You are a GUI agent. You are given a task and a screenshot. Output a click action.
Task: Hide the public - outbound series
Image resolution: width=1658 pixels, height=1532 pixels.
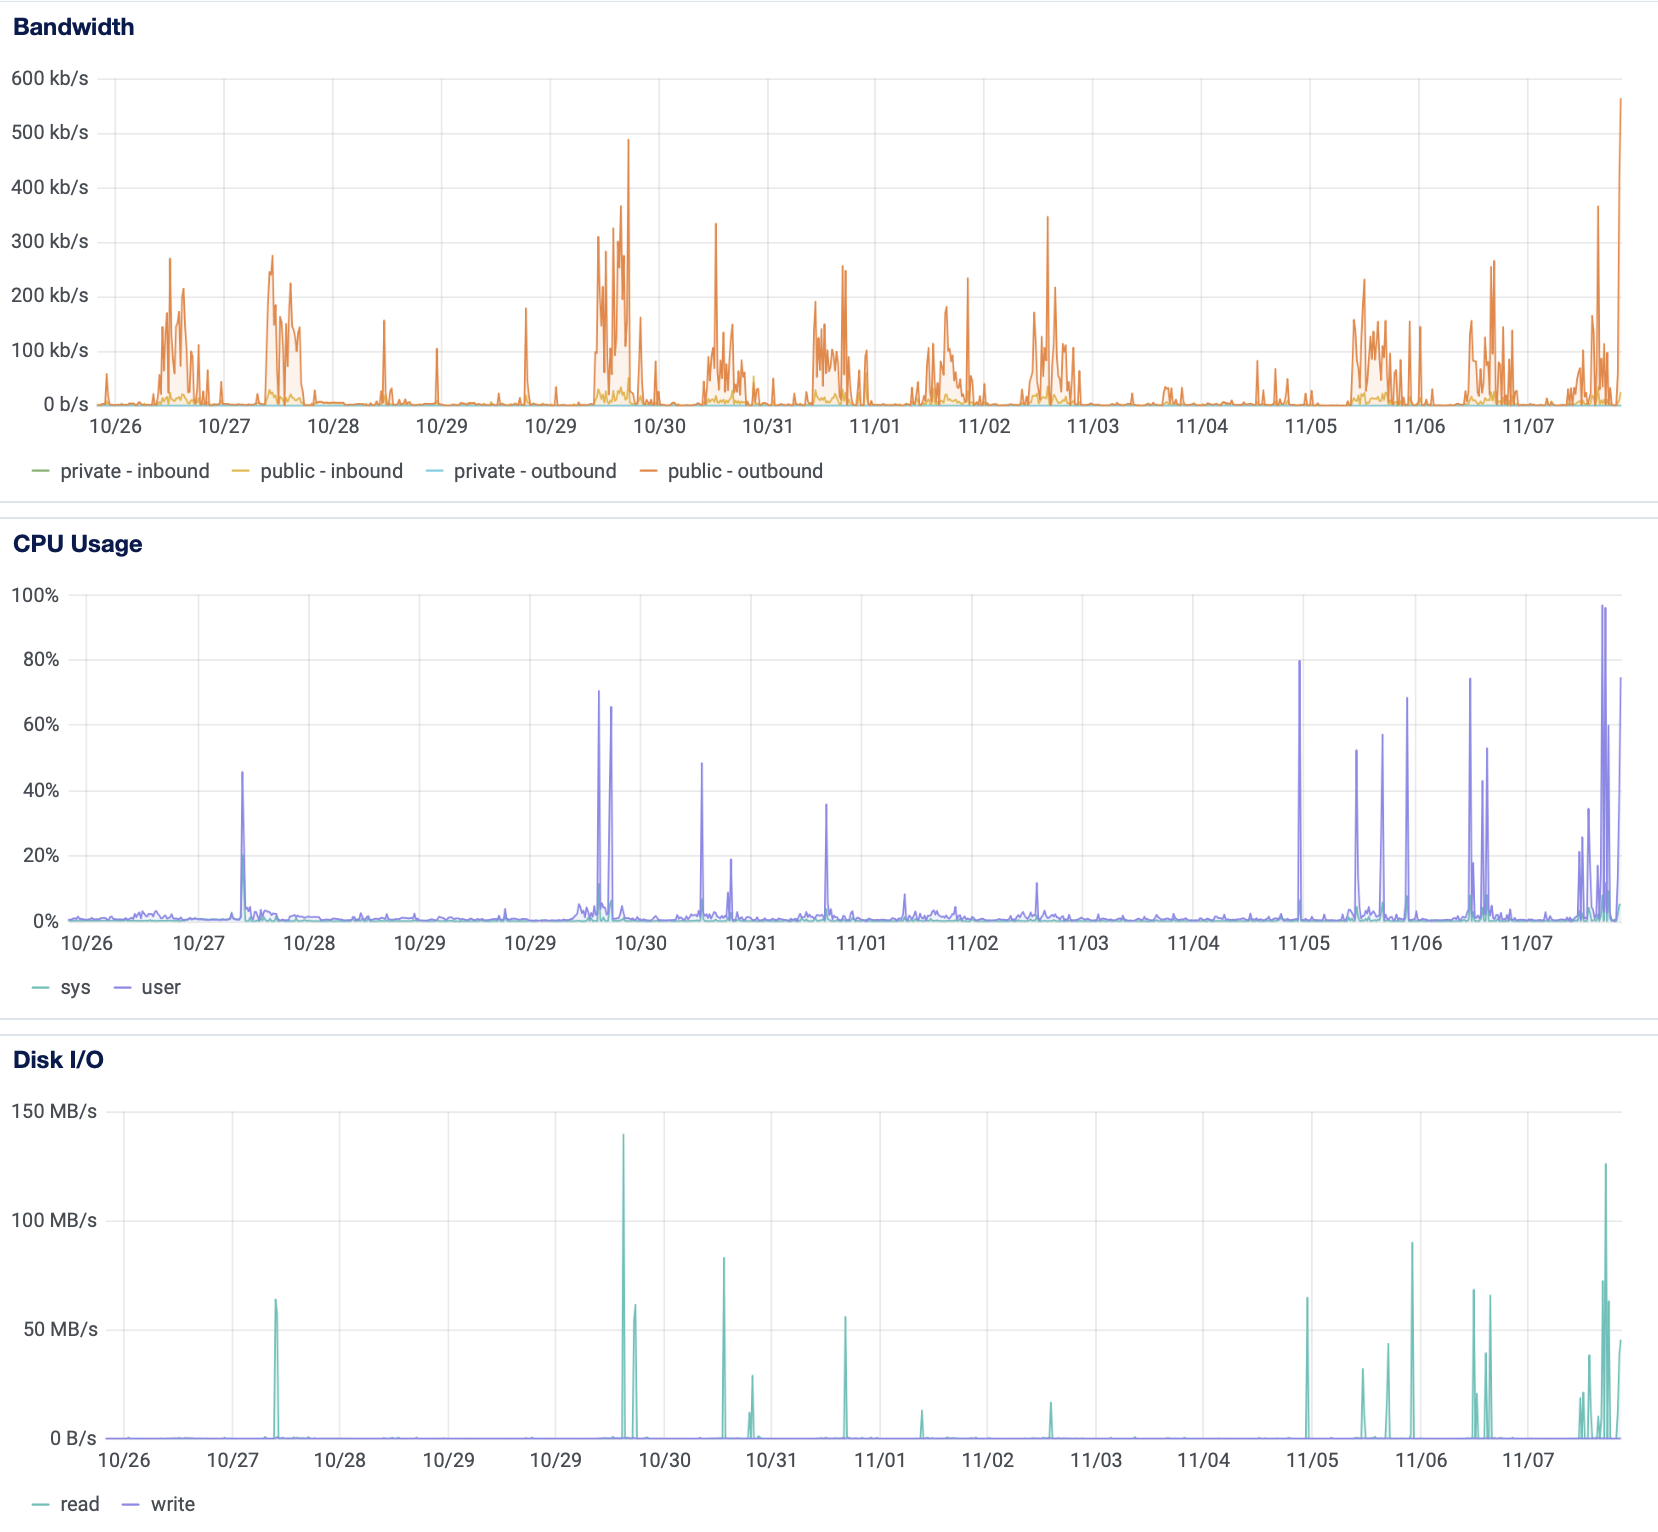click(745, 470)
